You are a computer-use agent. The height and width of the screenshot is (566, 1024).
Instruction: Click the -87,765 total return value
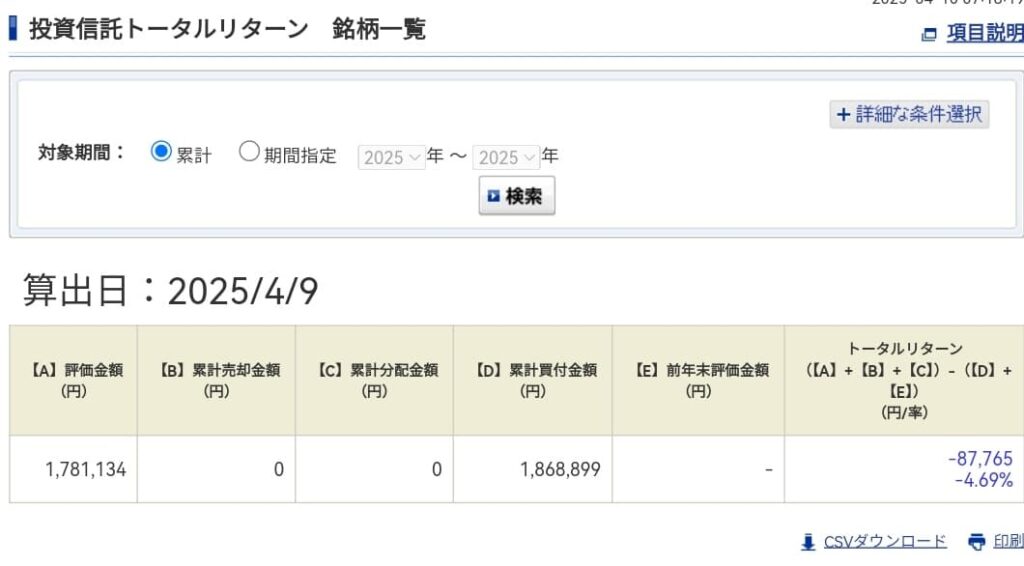[x=979, y=459]
